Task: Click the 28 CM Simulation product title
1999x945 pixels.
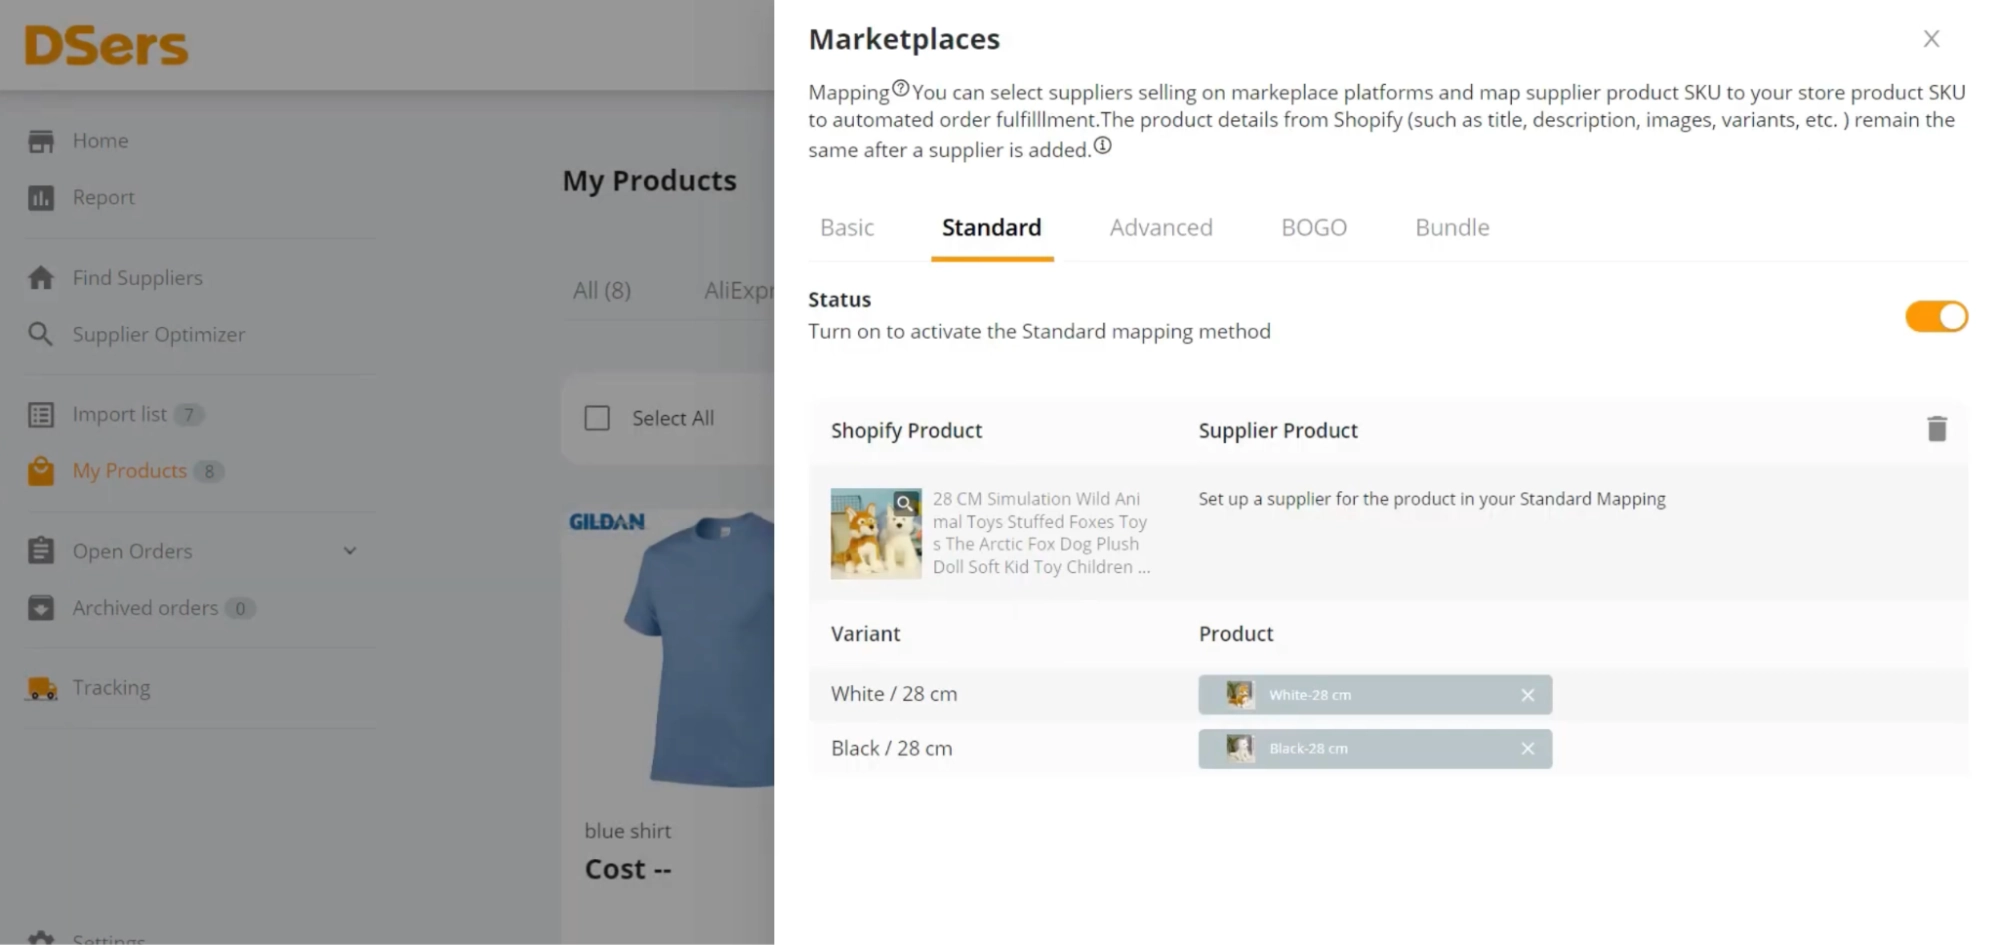Action: coord(1041,533)
